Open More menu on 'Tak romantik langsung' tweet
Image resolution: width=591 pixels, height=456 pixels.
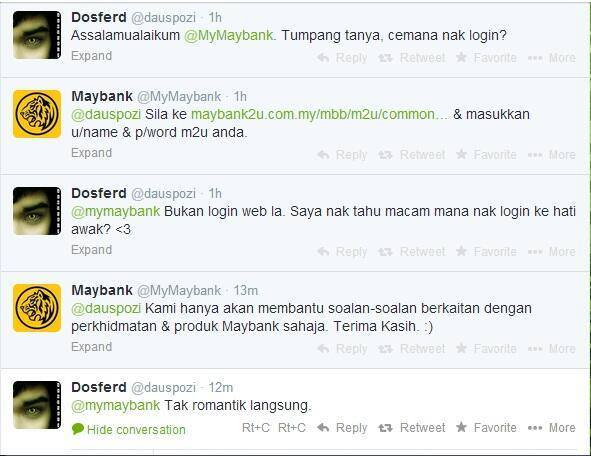[551, 428]
